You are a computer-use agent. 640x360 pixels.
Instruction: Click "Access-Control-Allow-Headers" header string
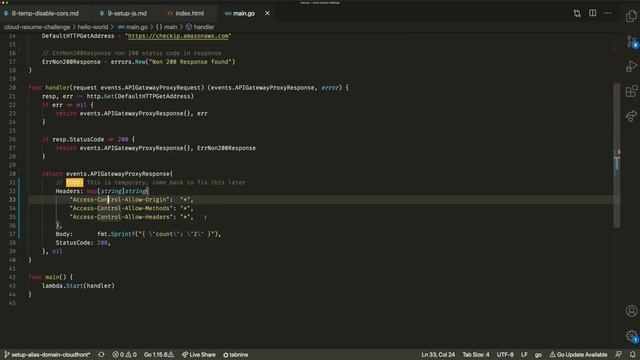pyautogui.click(x=121, y=217)
